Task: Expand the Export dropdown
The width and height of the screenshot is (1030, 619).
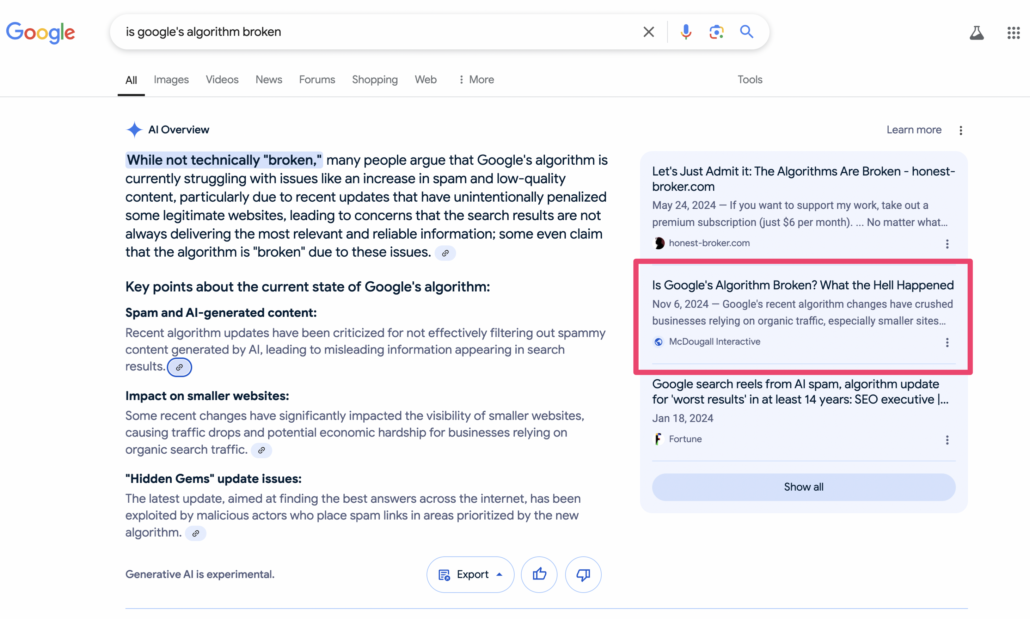Action: pyautogui.click(x=470, y=575)
